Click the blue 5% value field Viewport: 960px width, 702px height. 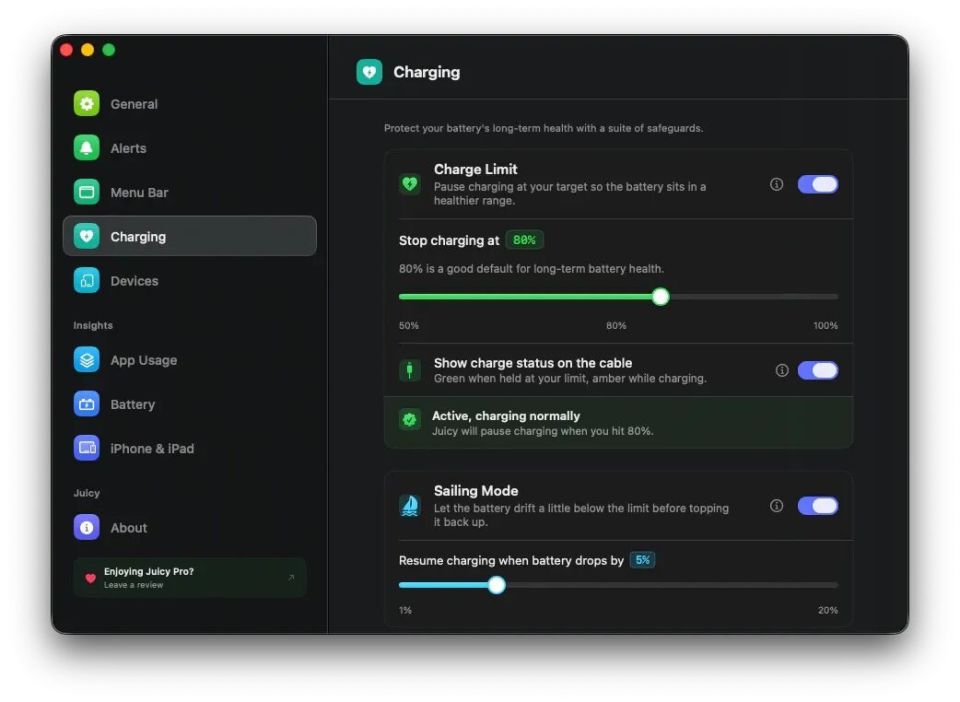[x=642, y=559]
